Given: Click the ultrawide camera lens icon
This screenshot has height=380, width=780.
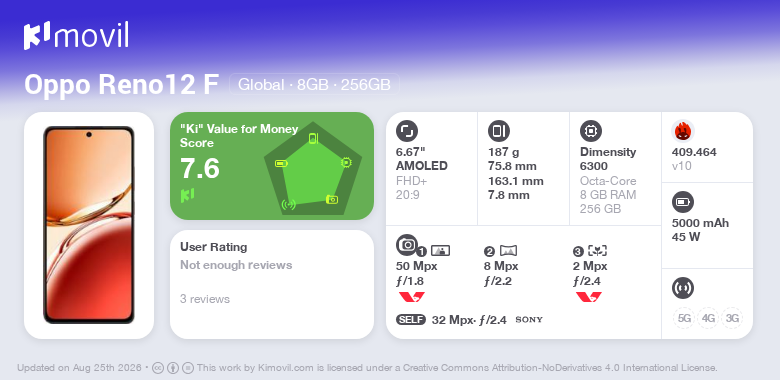Looking at the screenshot, I should pos(508,251).
